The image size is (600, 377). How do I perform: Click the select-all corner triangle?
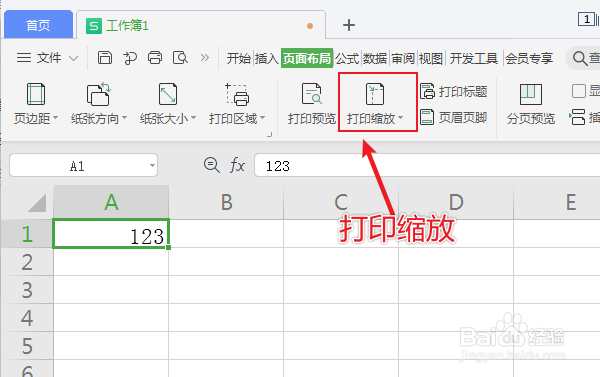pyautogui.click(x=37, y=202)
